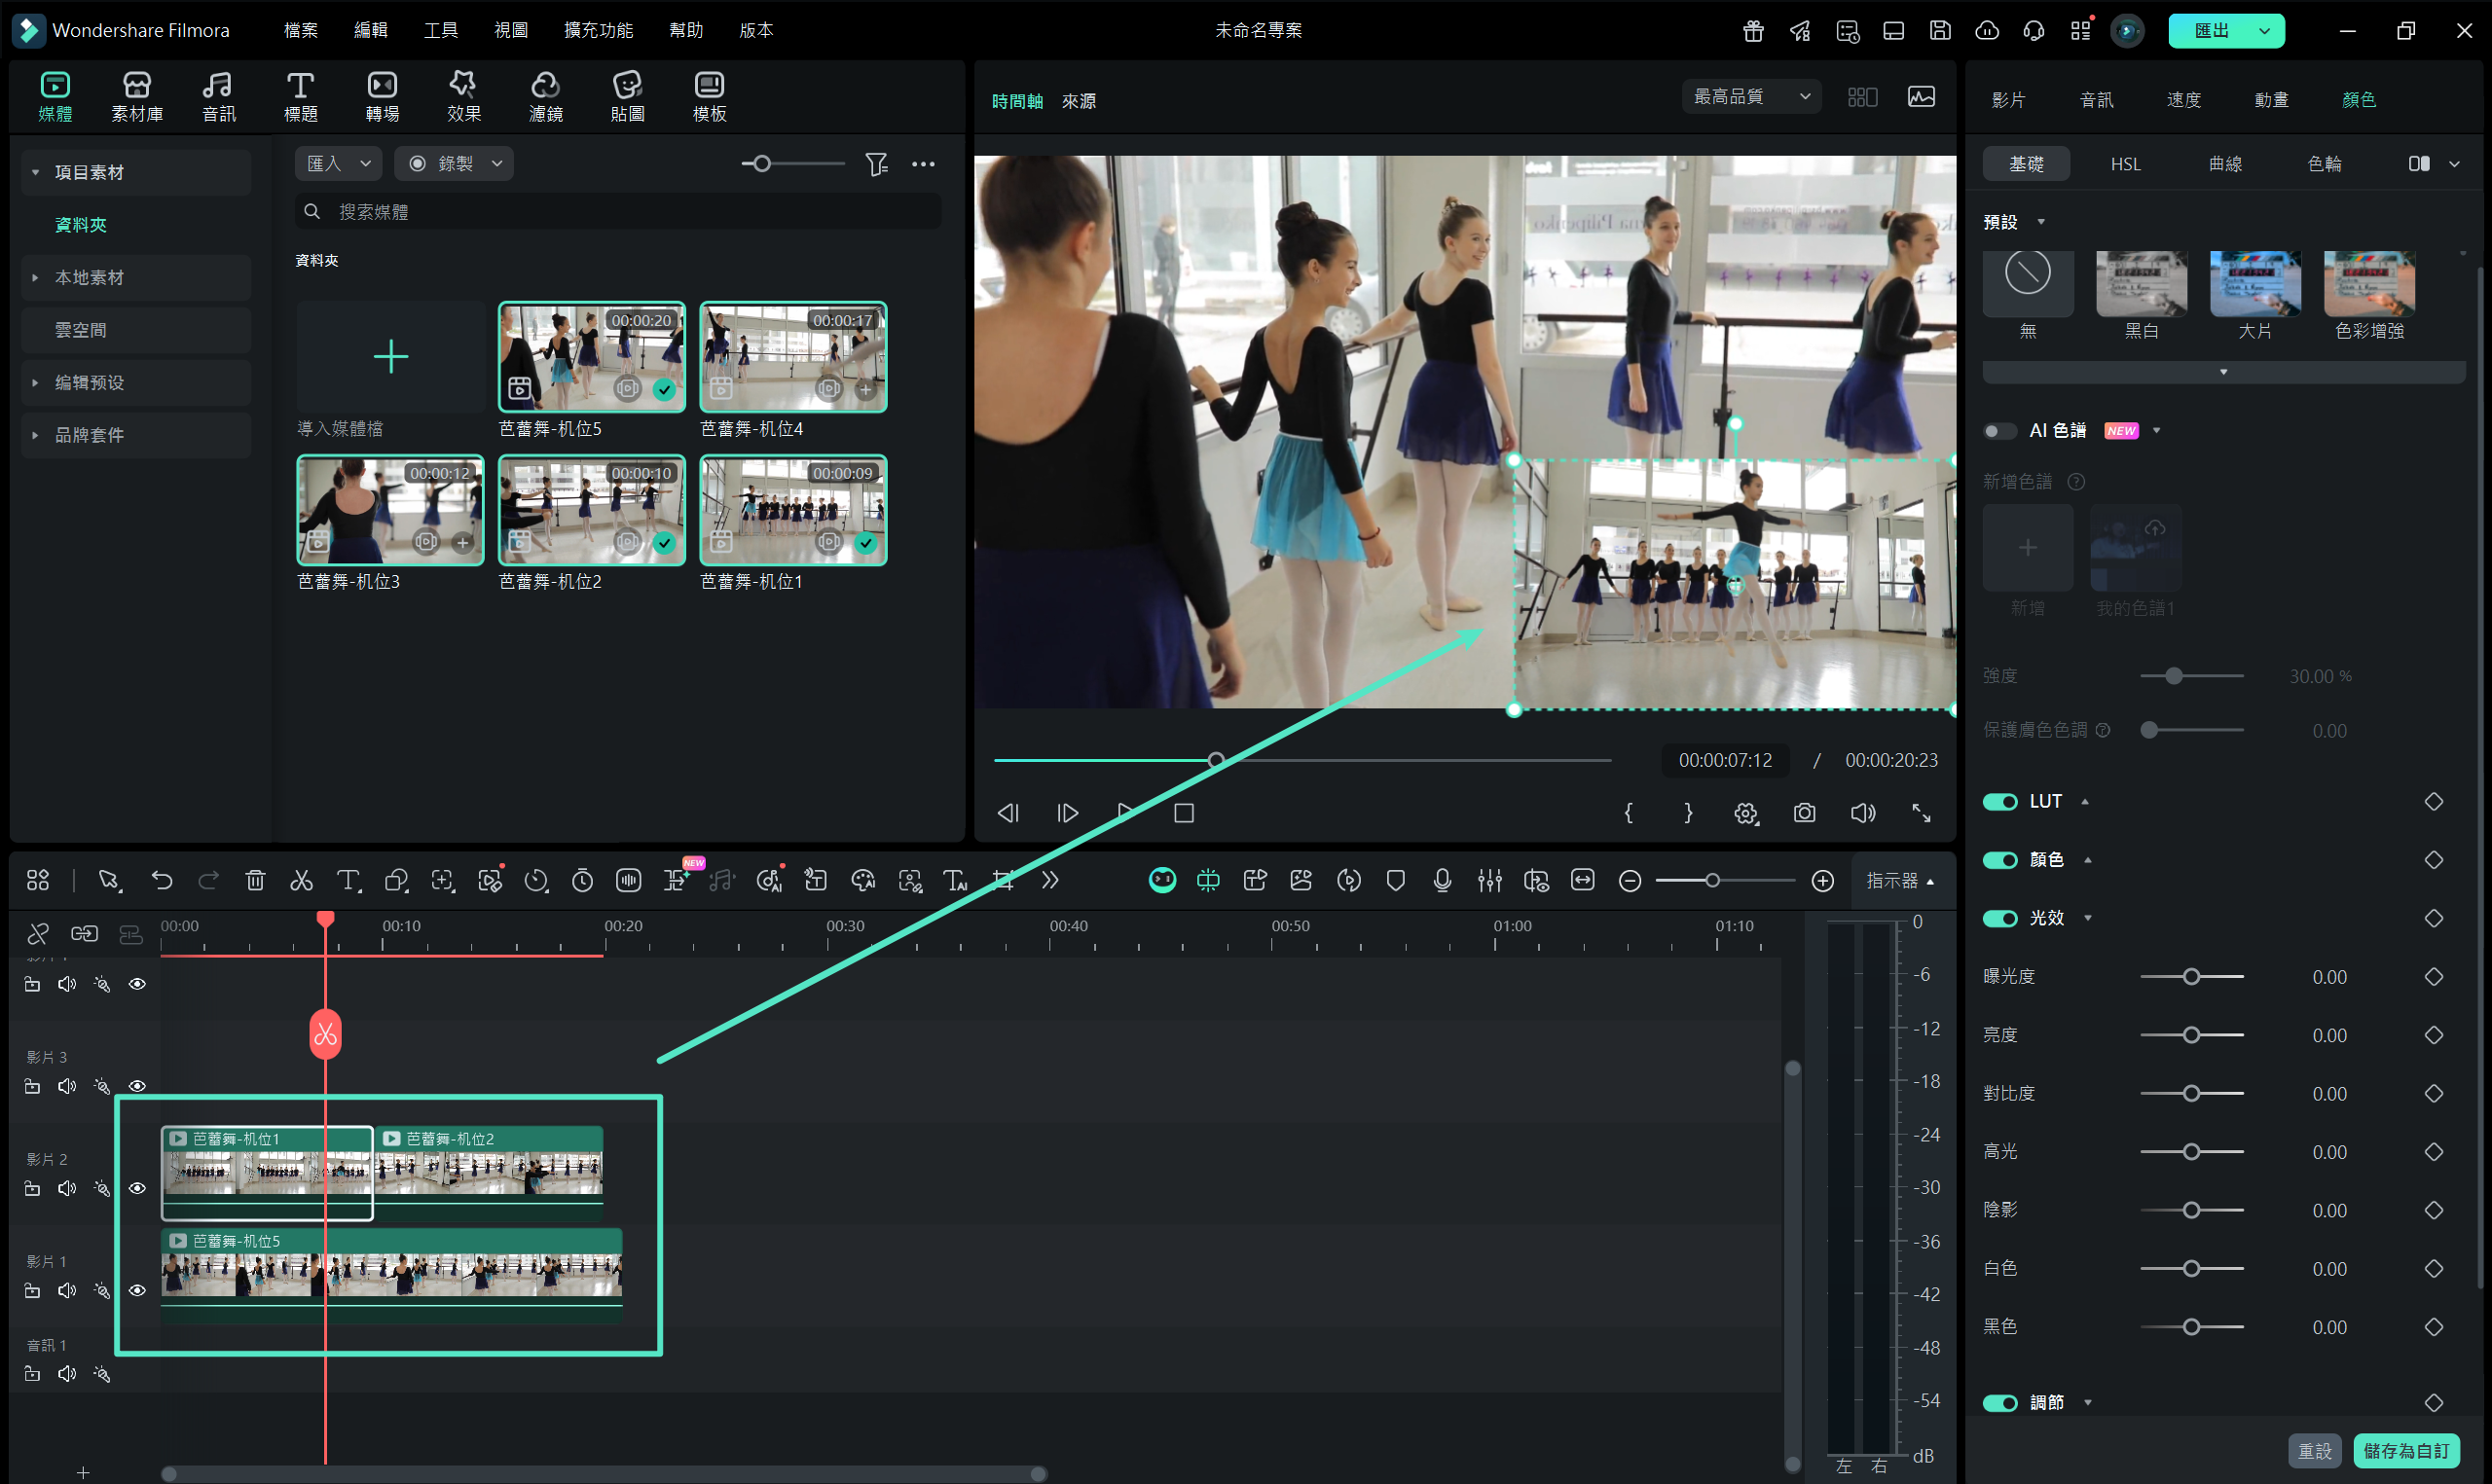Open the 最高品質 quality dropdown
Screen dimensions: 2492x1484
point(1751,97)
